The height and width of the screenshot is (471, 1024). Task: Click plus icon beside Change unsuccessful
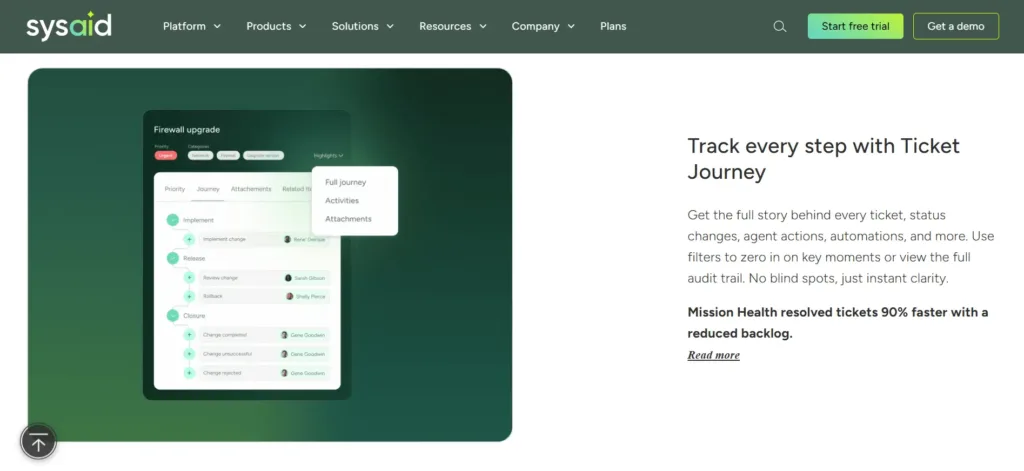click(189, 353)
